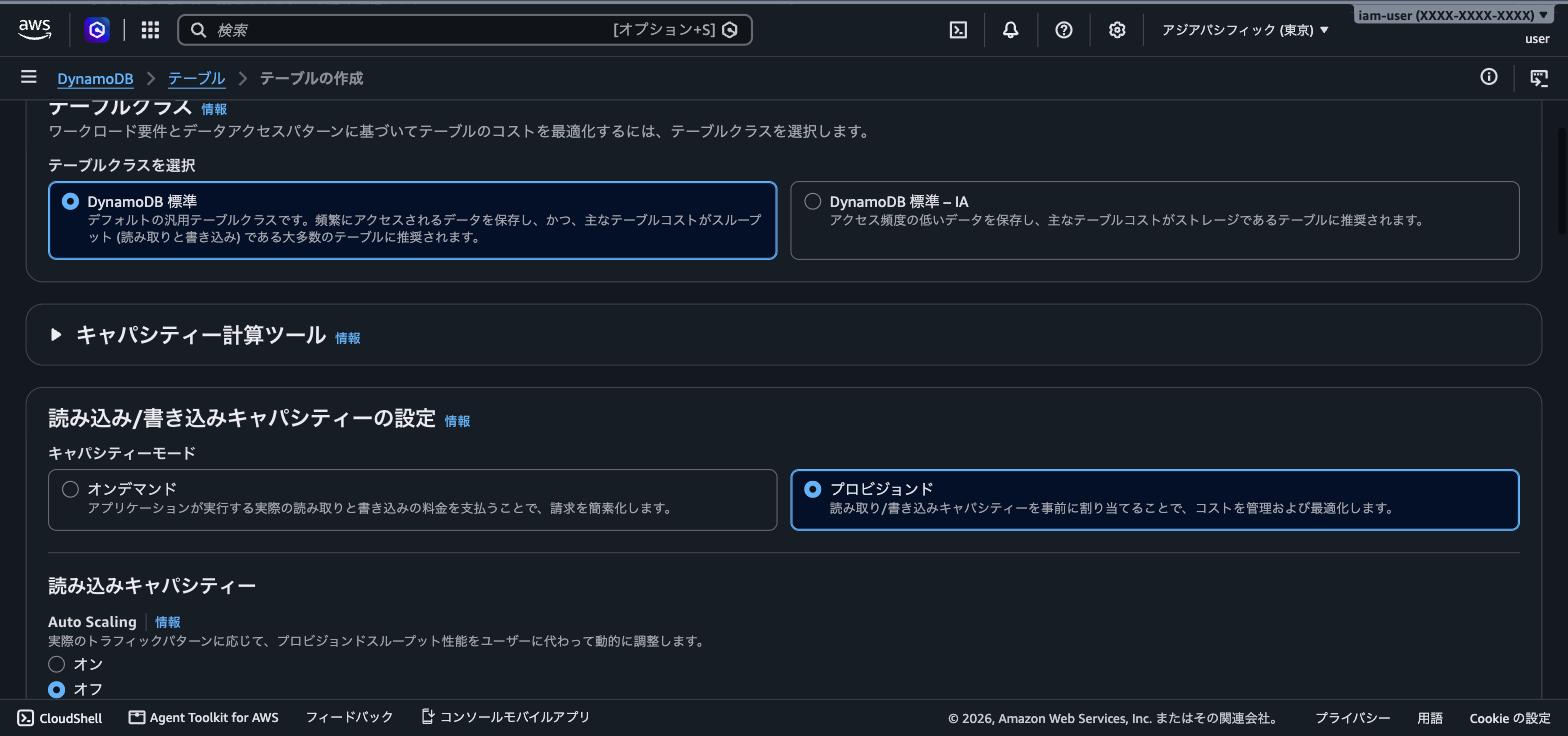Click the Amazon Q assistant icon in header
The height and width of the screenshot is (736, 1568).
(x=97, y=30)
